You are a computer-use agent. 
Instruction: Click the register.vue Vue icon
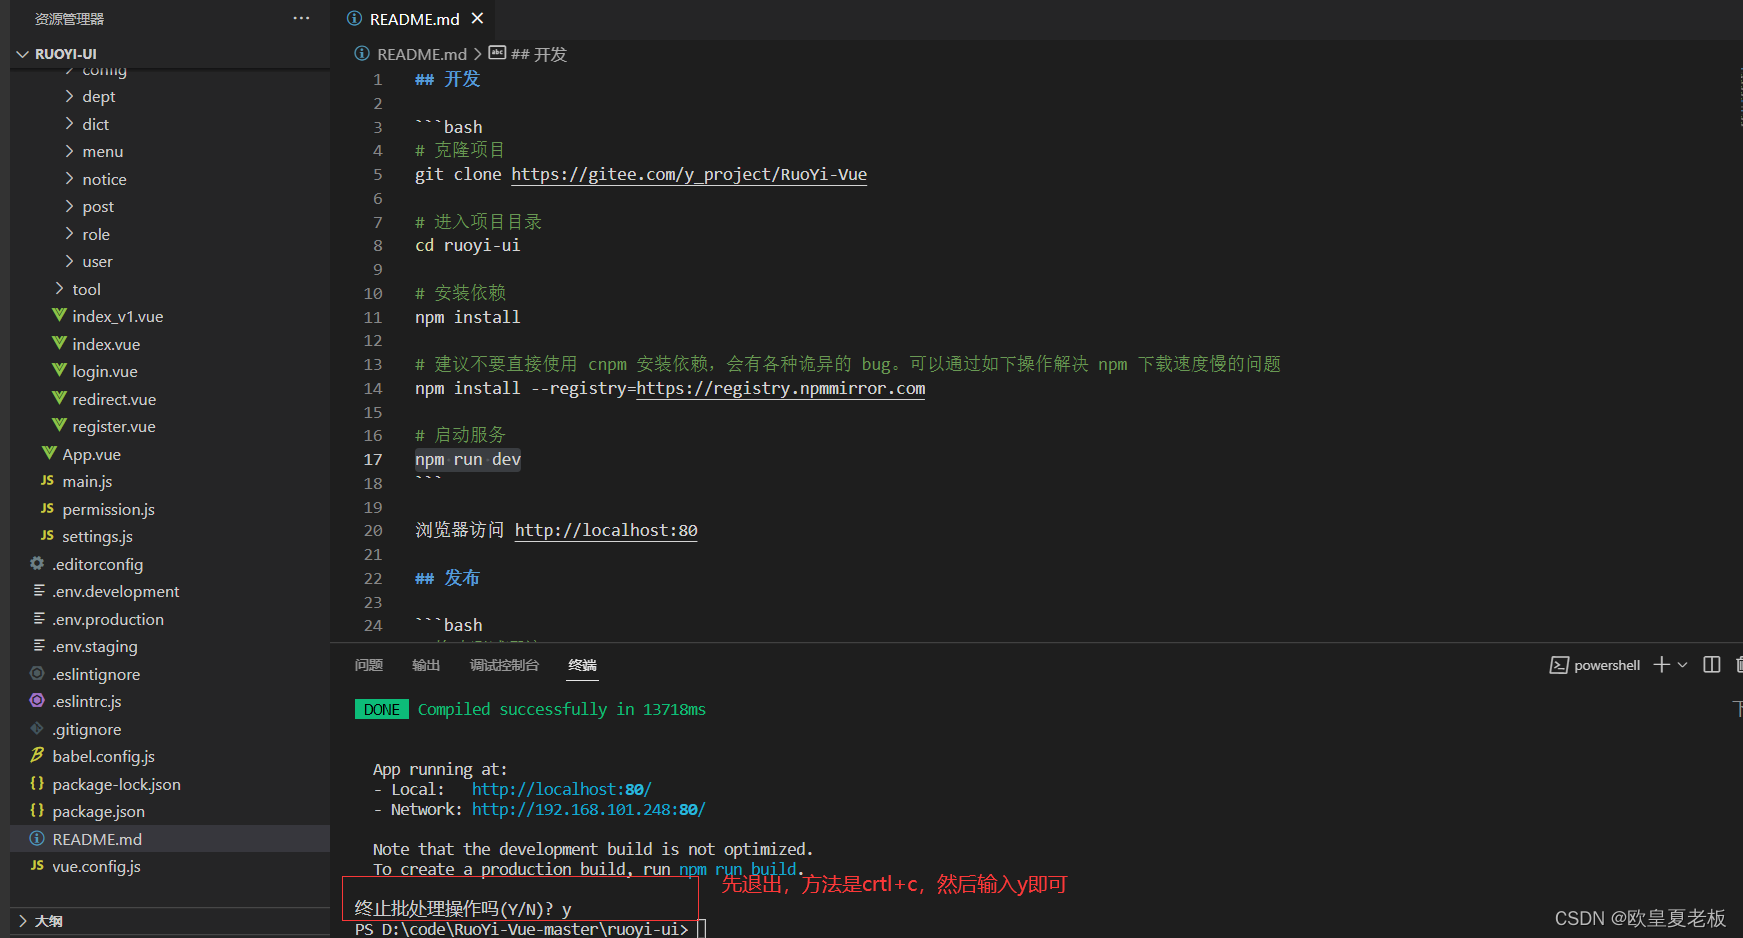[59, 426]
